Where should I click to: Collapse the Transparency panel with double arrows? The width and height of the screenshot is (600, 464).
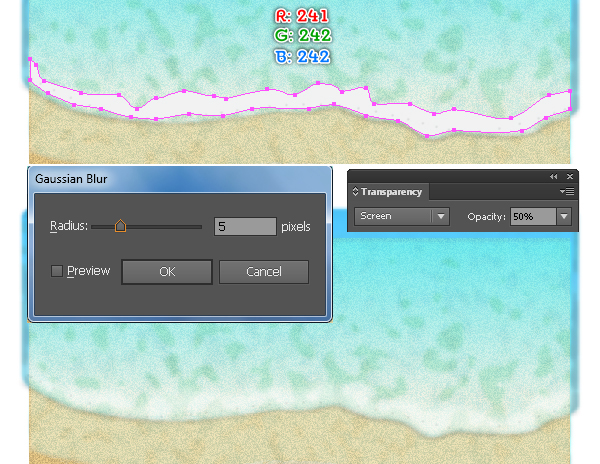click(x=553, y=176)
